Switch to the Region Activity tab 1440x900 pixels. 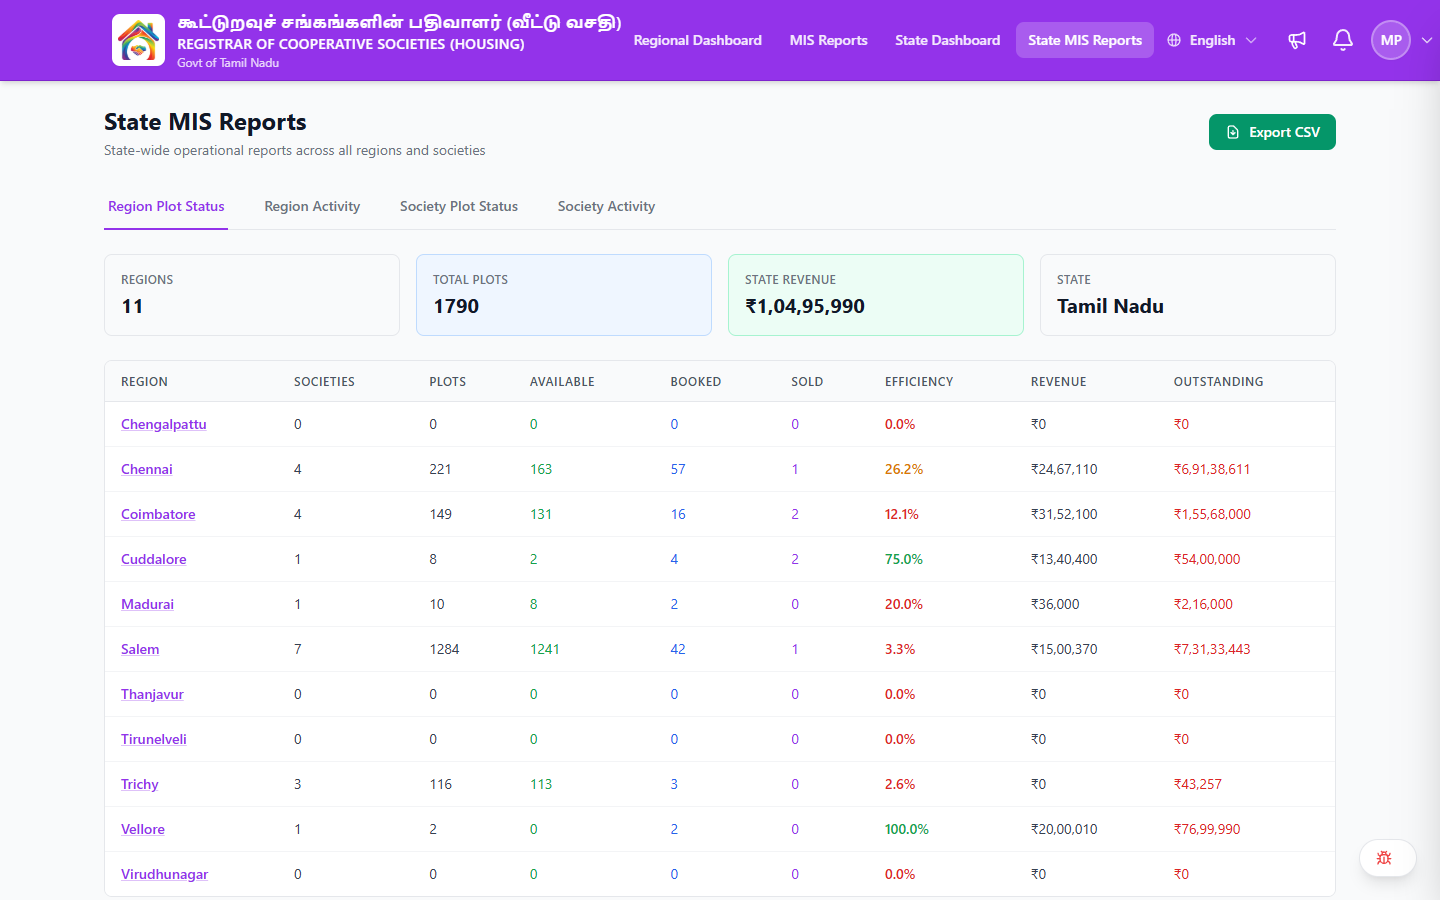312,206
